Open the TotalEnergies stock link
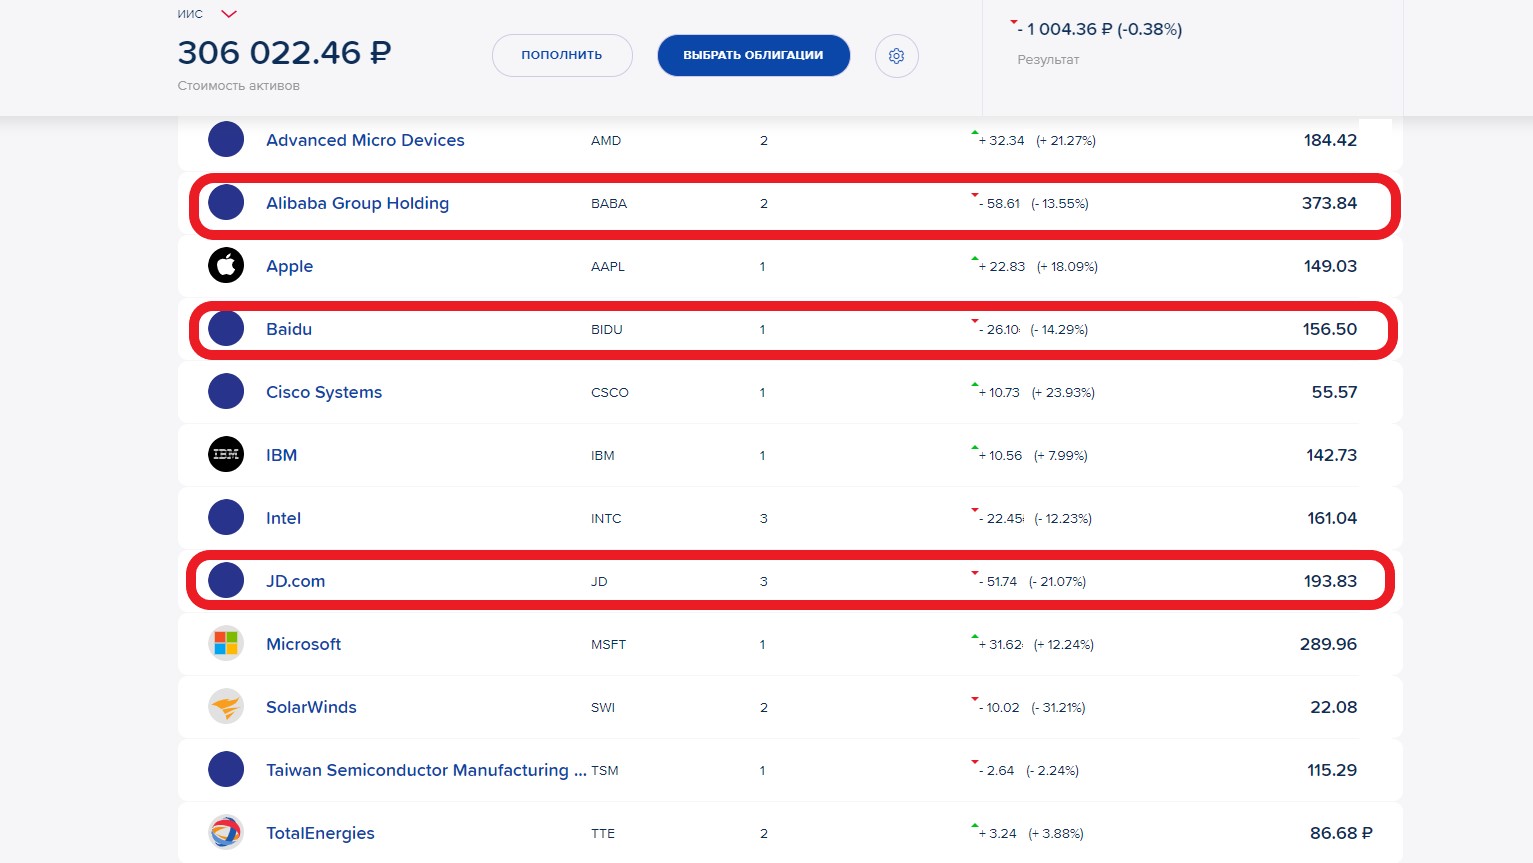Screen dimensions: 1533x863 point(320,833)
